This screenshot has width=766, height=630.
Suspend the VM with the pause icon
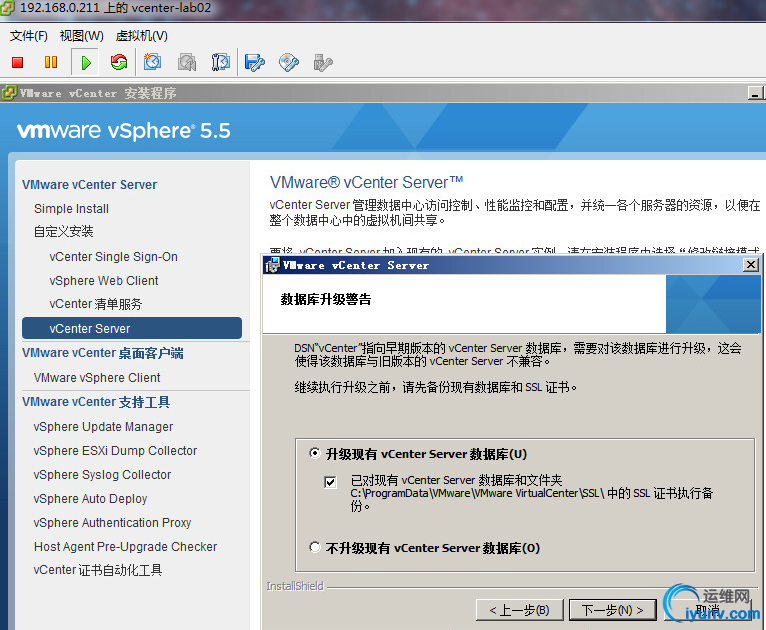[51, 63]
